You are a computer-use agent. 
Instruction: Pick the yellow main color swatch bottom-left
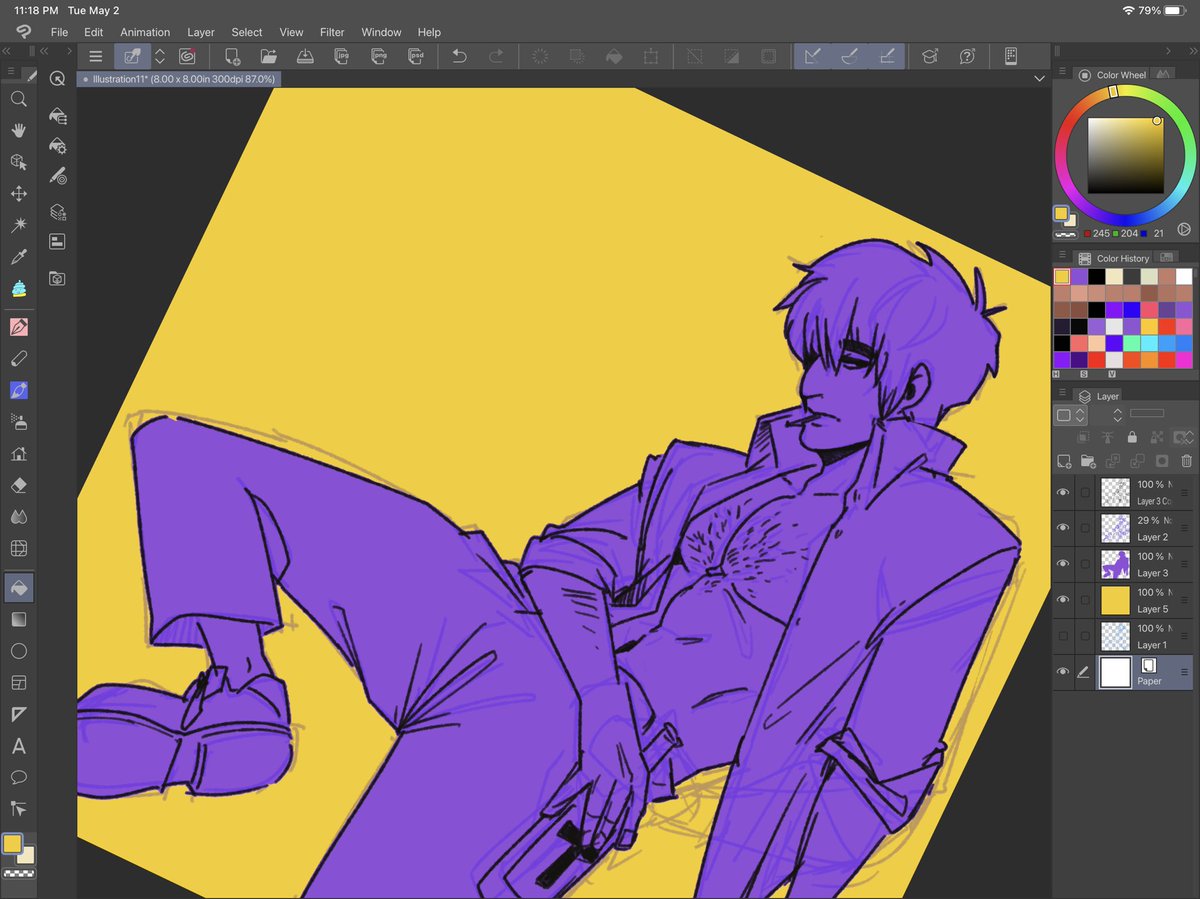point(12,844)
